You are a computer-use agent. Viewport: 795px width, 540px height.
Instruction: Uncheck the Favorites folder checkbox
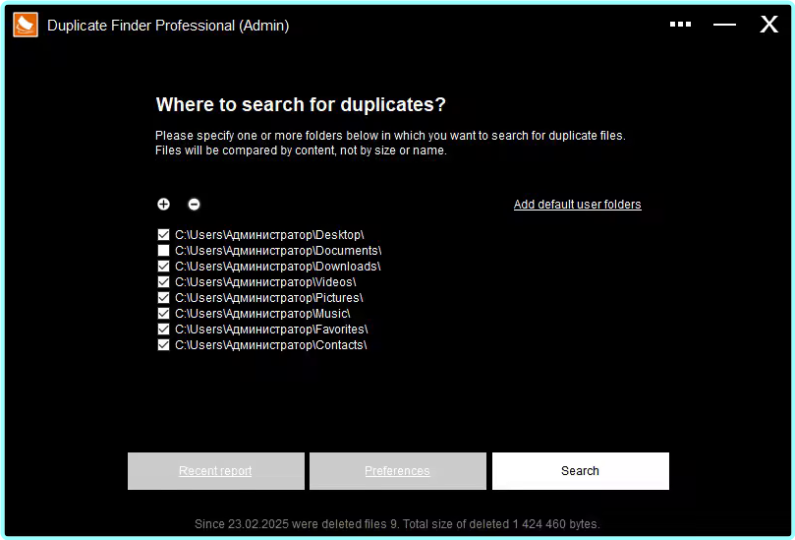click(x=164, y=329)
